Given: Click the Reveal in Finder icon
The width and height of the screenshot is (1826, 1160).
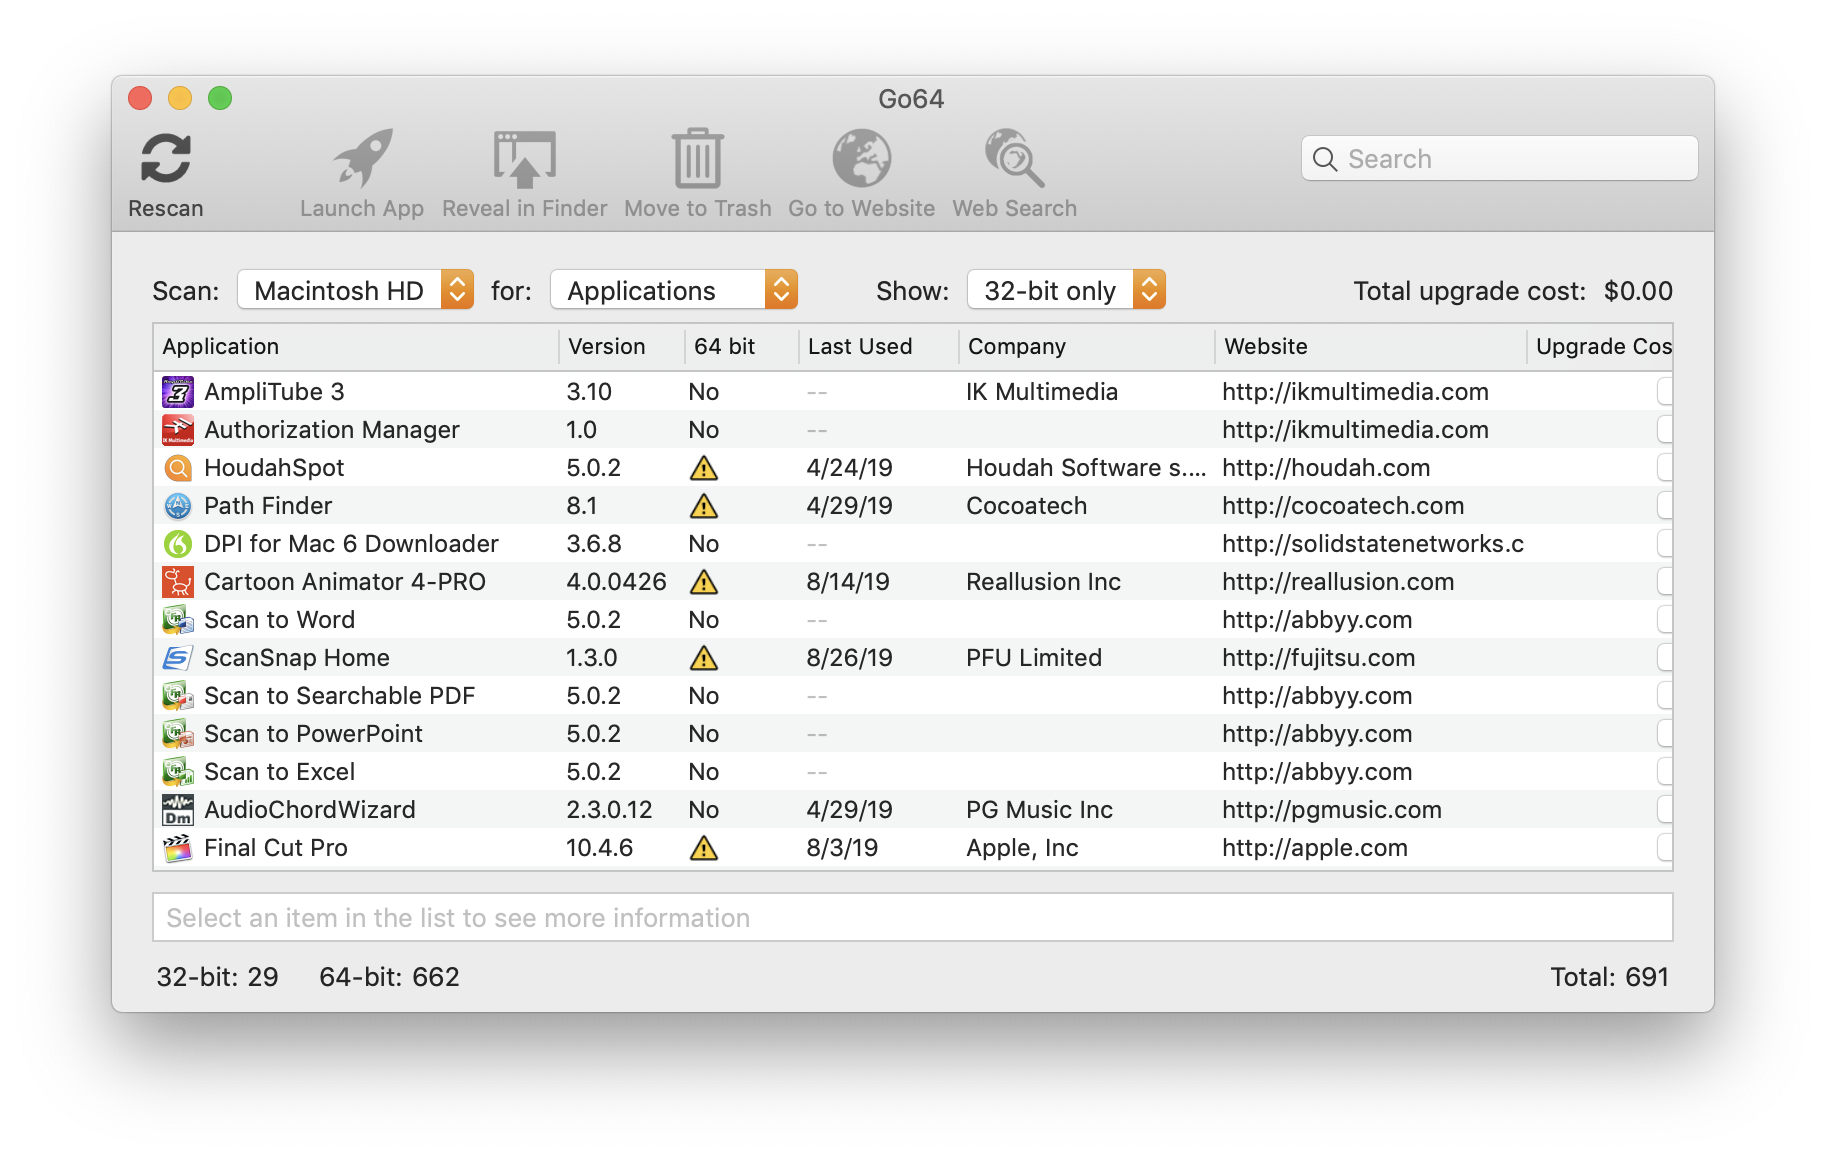Looking at the screenshot, I should tap(525, 158).
